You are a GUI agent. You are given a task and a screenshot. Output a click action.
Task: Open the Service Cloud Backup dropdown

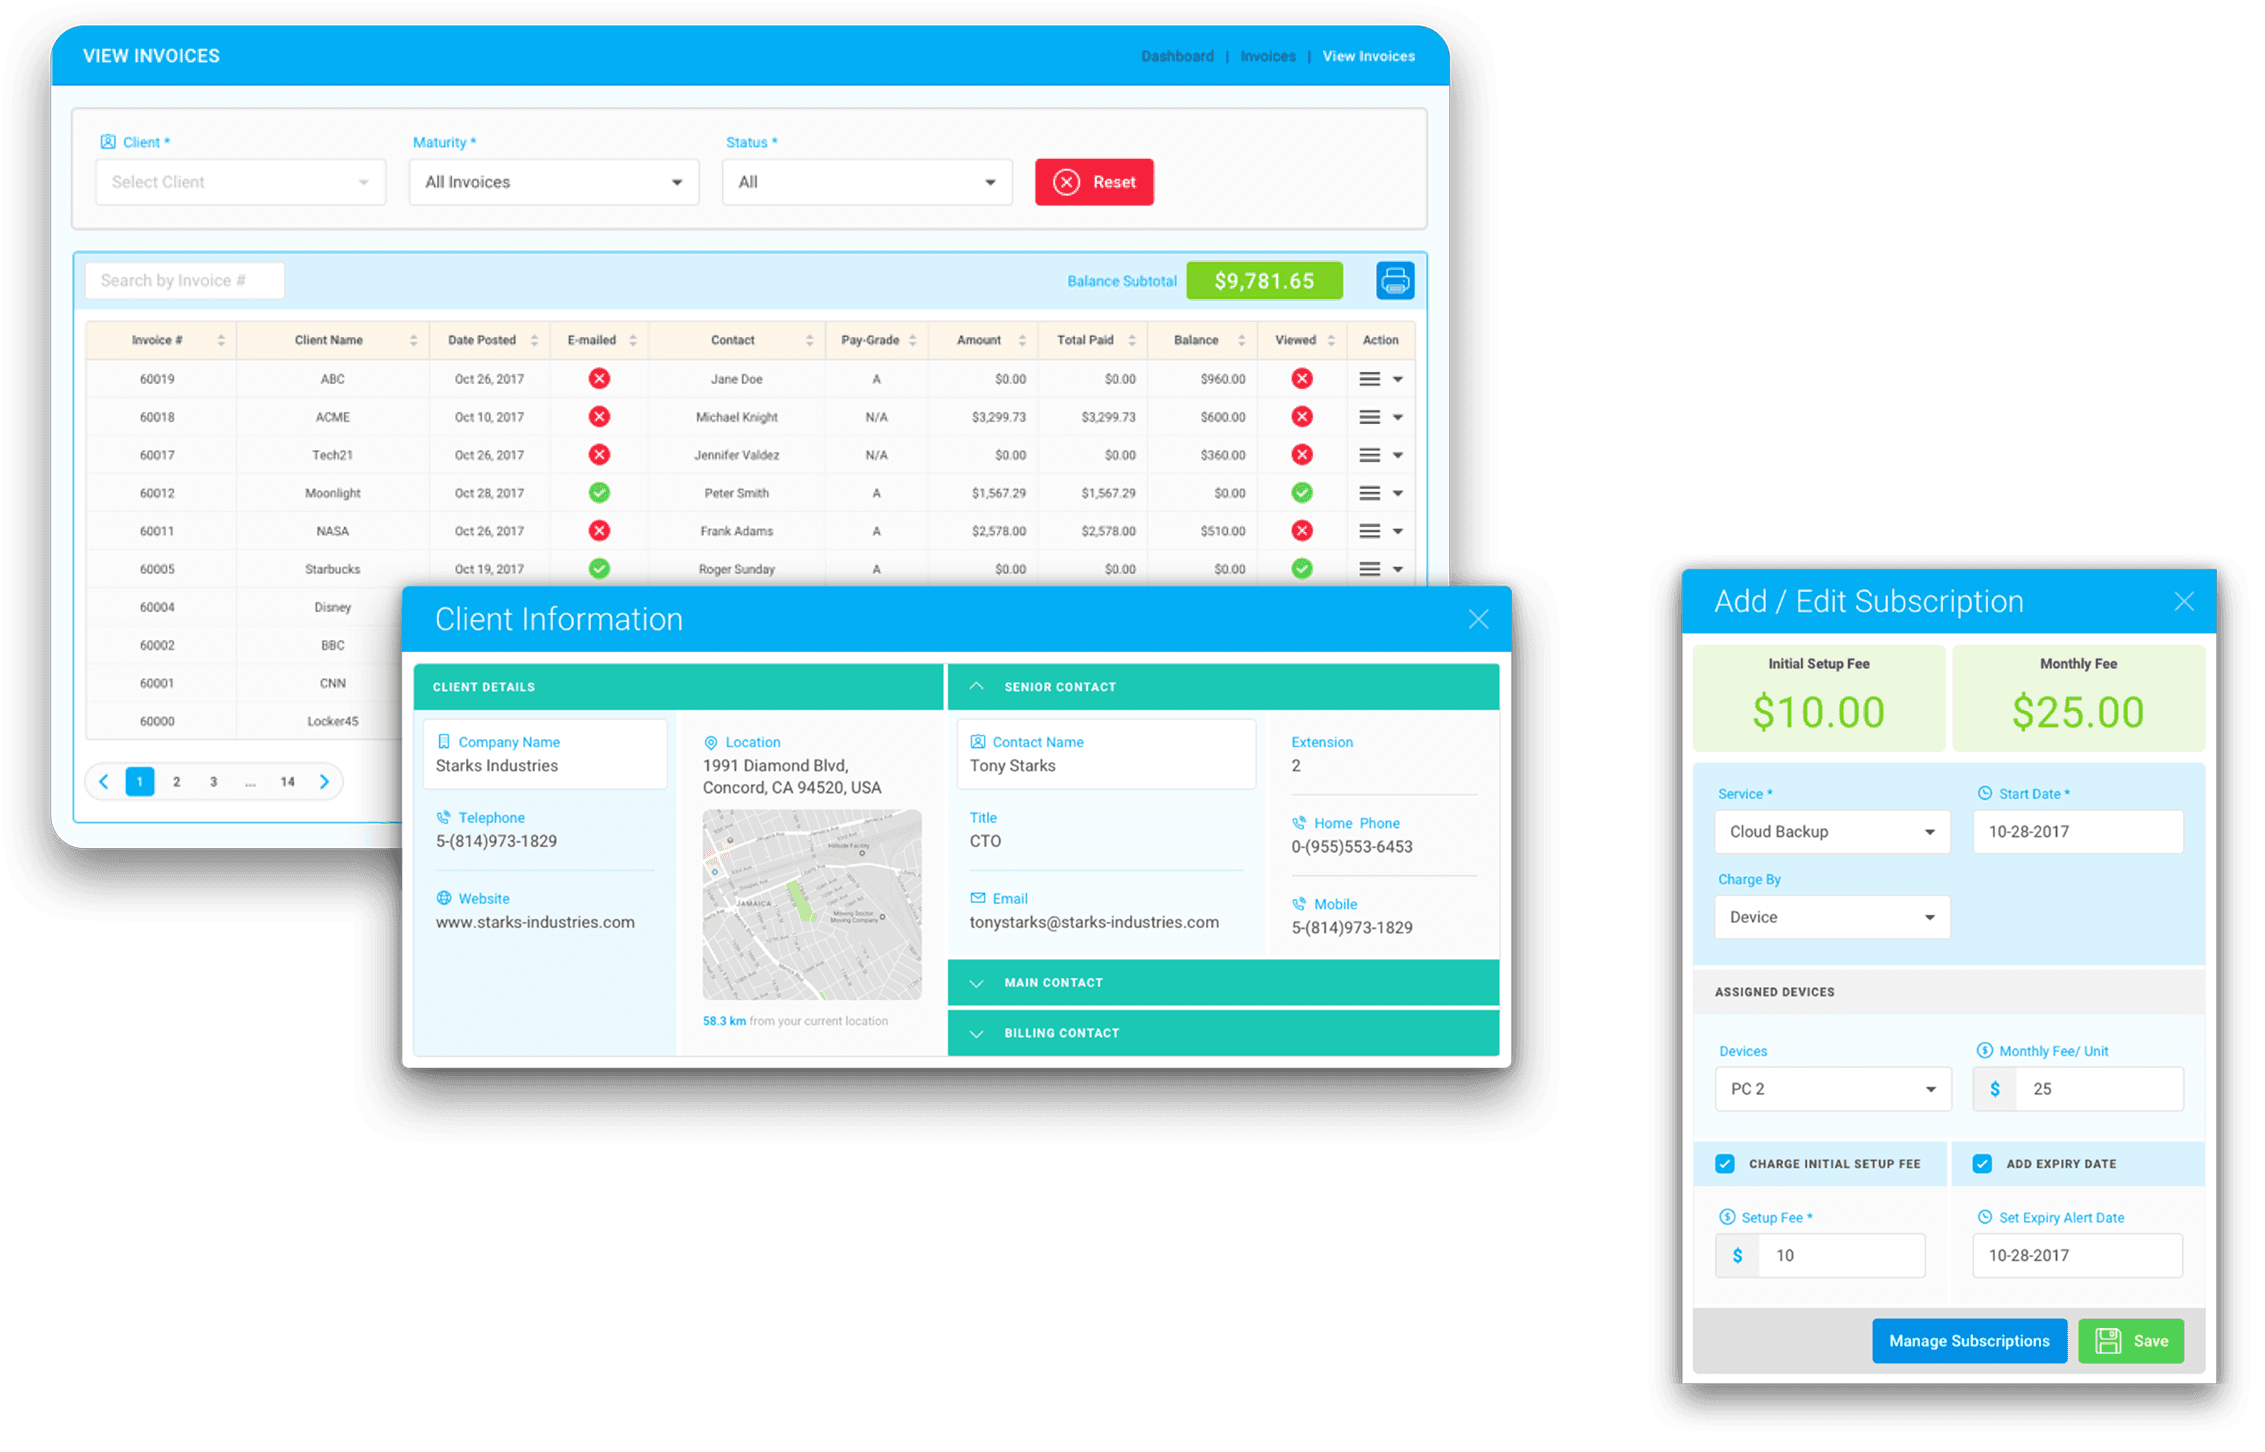click(x=1831, y=832)
